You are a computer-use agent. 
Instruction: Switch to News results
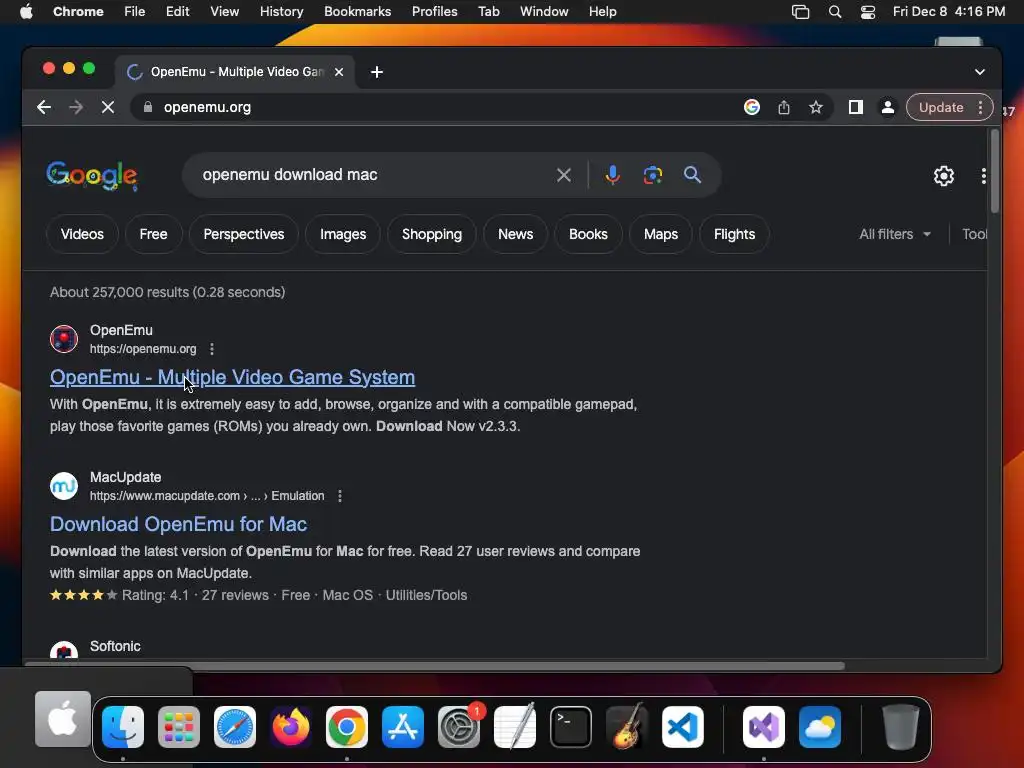515,234
